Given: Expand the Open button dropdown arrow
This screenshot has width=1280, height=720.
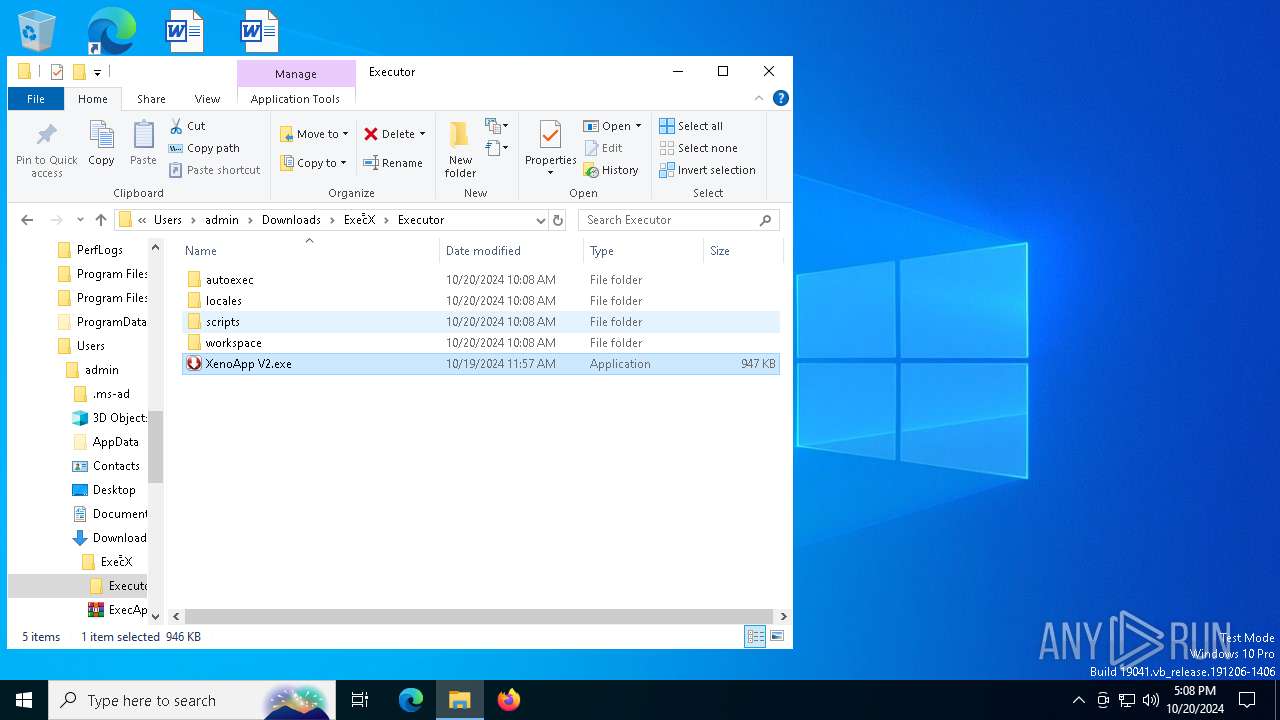Looking at the screenshot, I should tap(638, 126).
